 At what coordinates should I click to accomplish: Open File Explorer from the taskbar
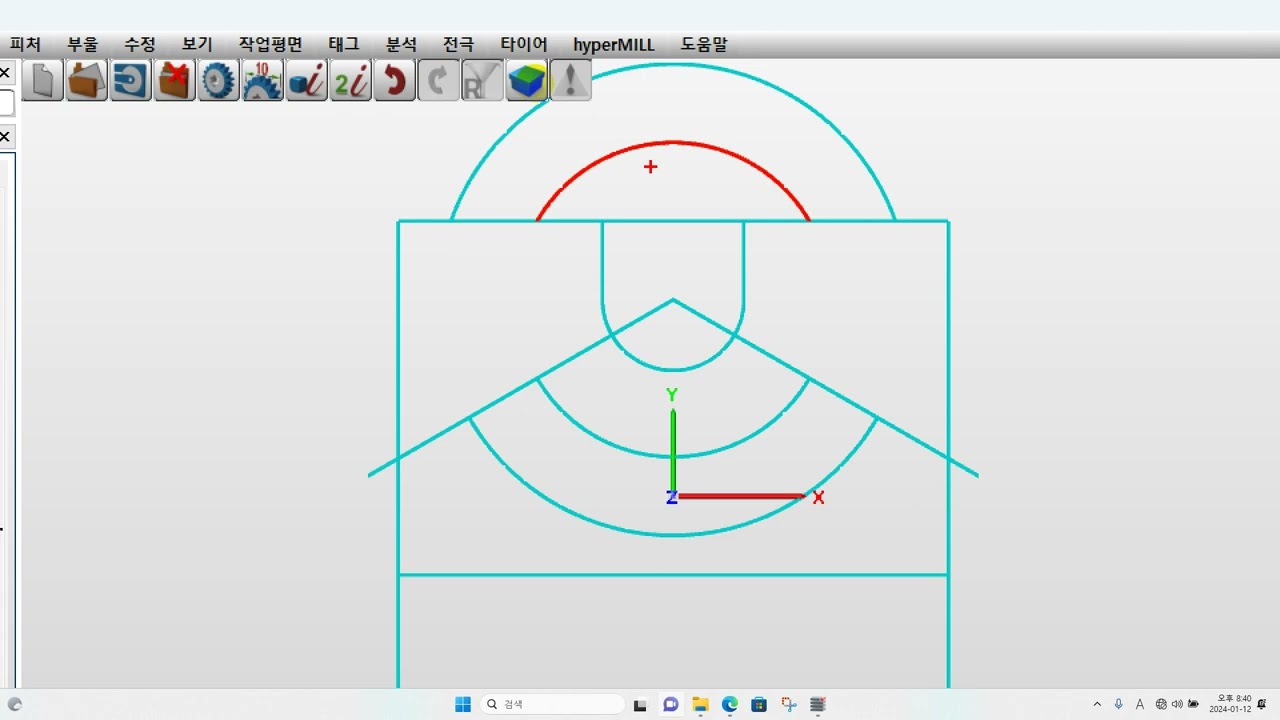(700, 705)
